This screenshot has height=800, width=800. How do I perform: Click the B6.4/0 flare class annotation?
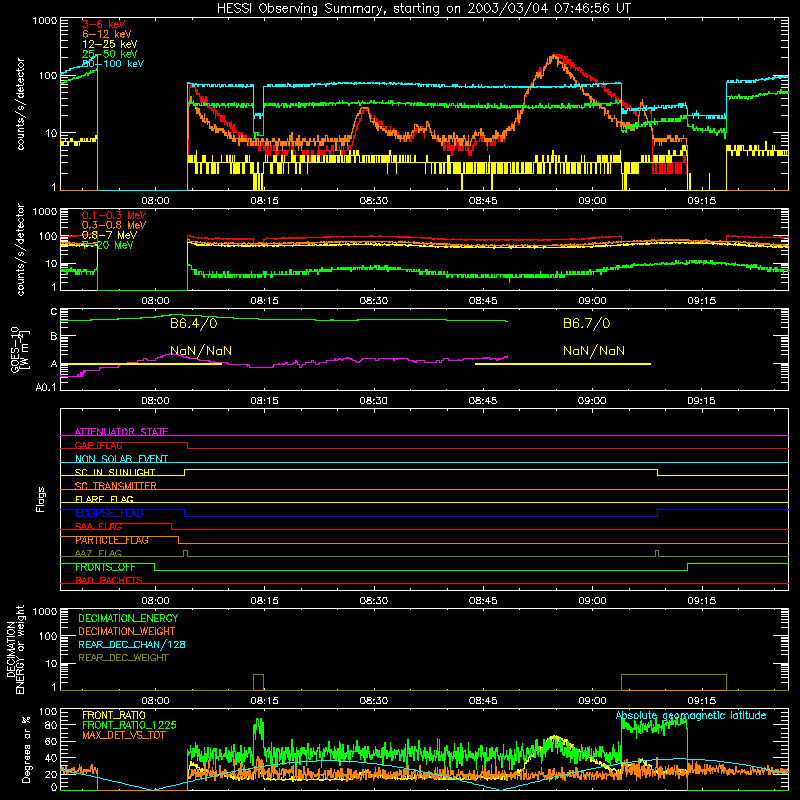pyautogui.click(x=194, y=323)
